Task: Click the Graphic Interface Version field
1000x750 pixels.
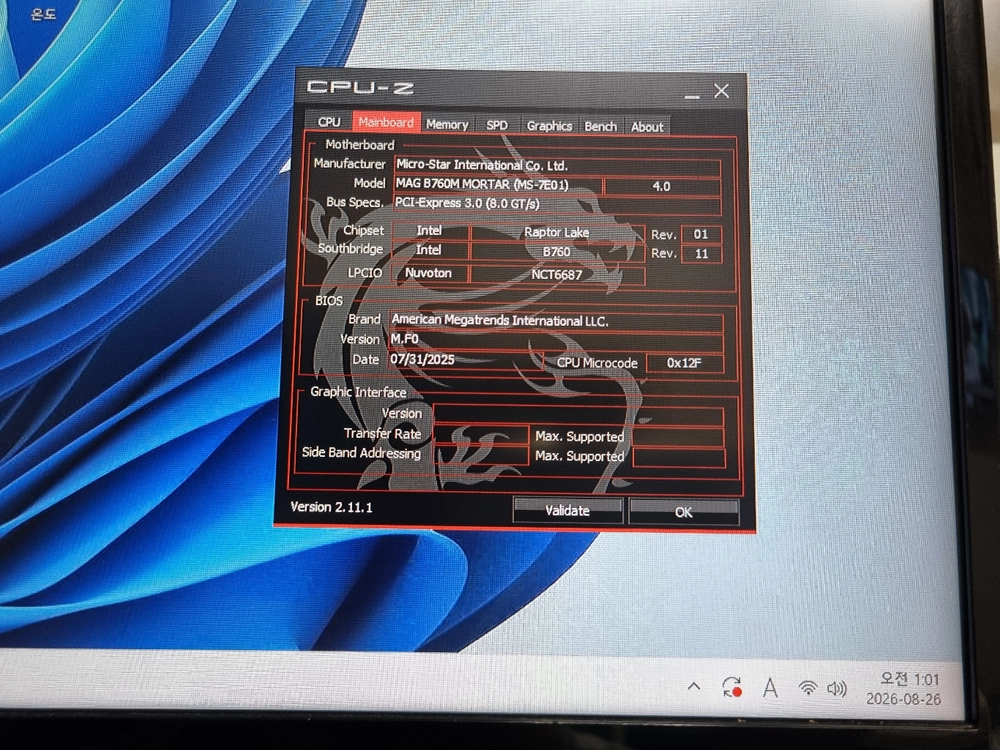Action: click(578, 415)
